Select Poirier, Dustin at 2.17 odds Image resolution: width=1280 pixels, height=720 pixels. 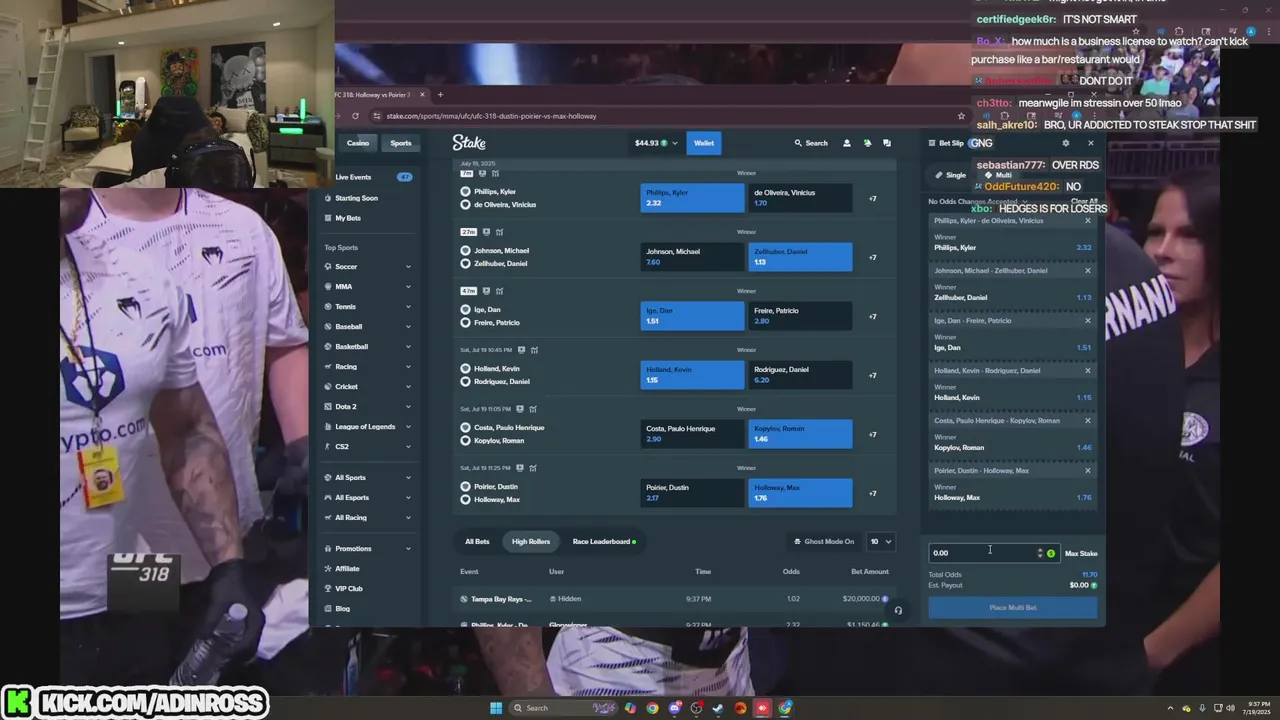(692, 493)
